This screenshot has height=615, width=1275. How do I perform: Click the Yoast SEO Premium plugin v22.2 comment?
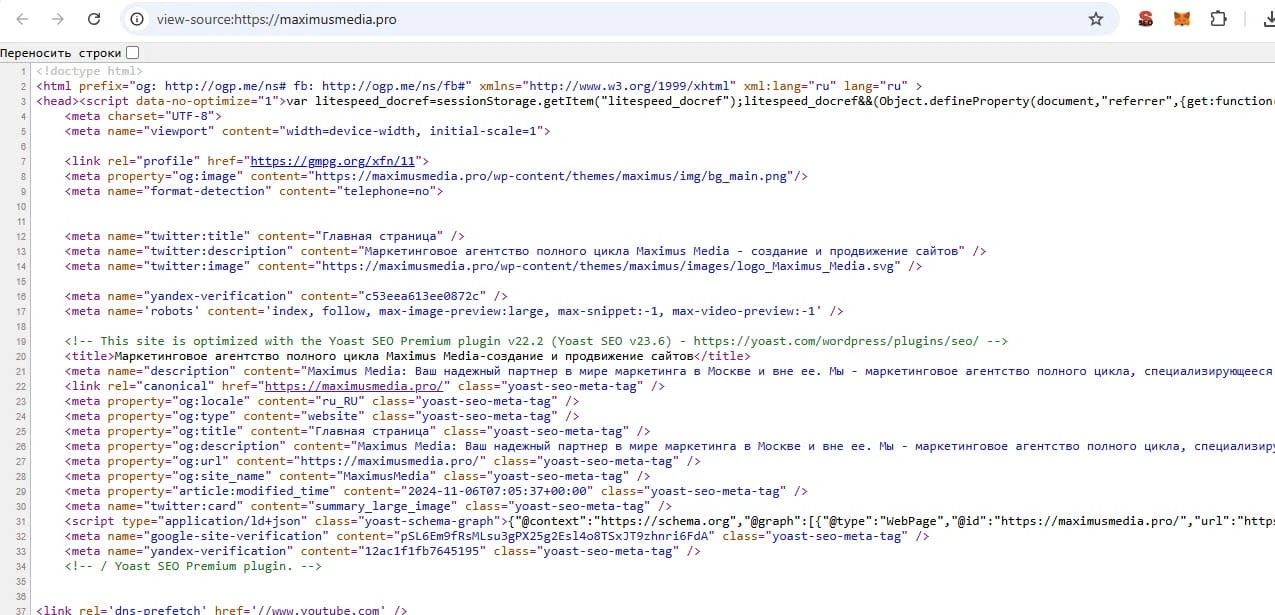[536, 341]
